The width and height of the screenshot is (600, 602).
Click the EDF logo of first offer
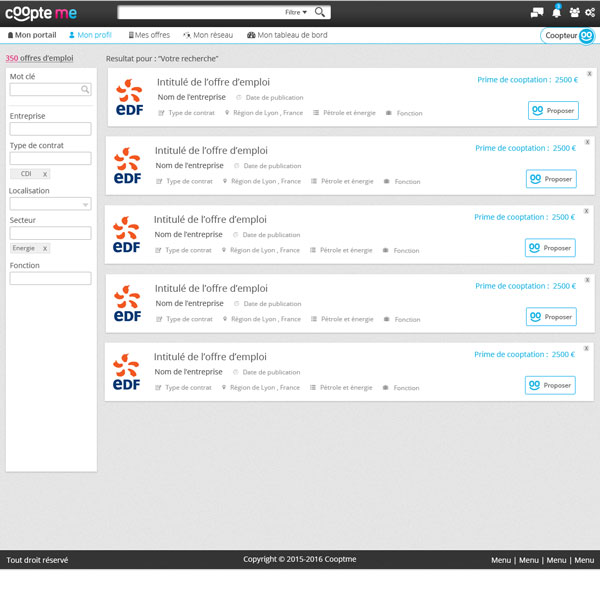pos(129,97)
